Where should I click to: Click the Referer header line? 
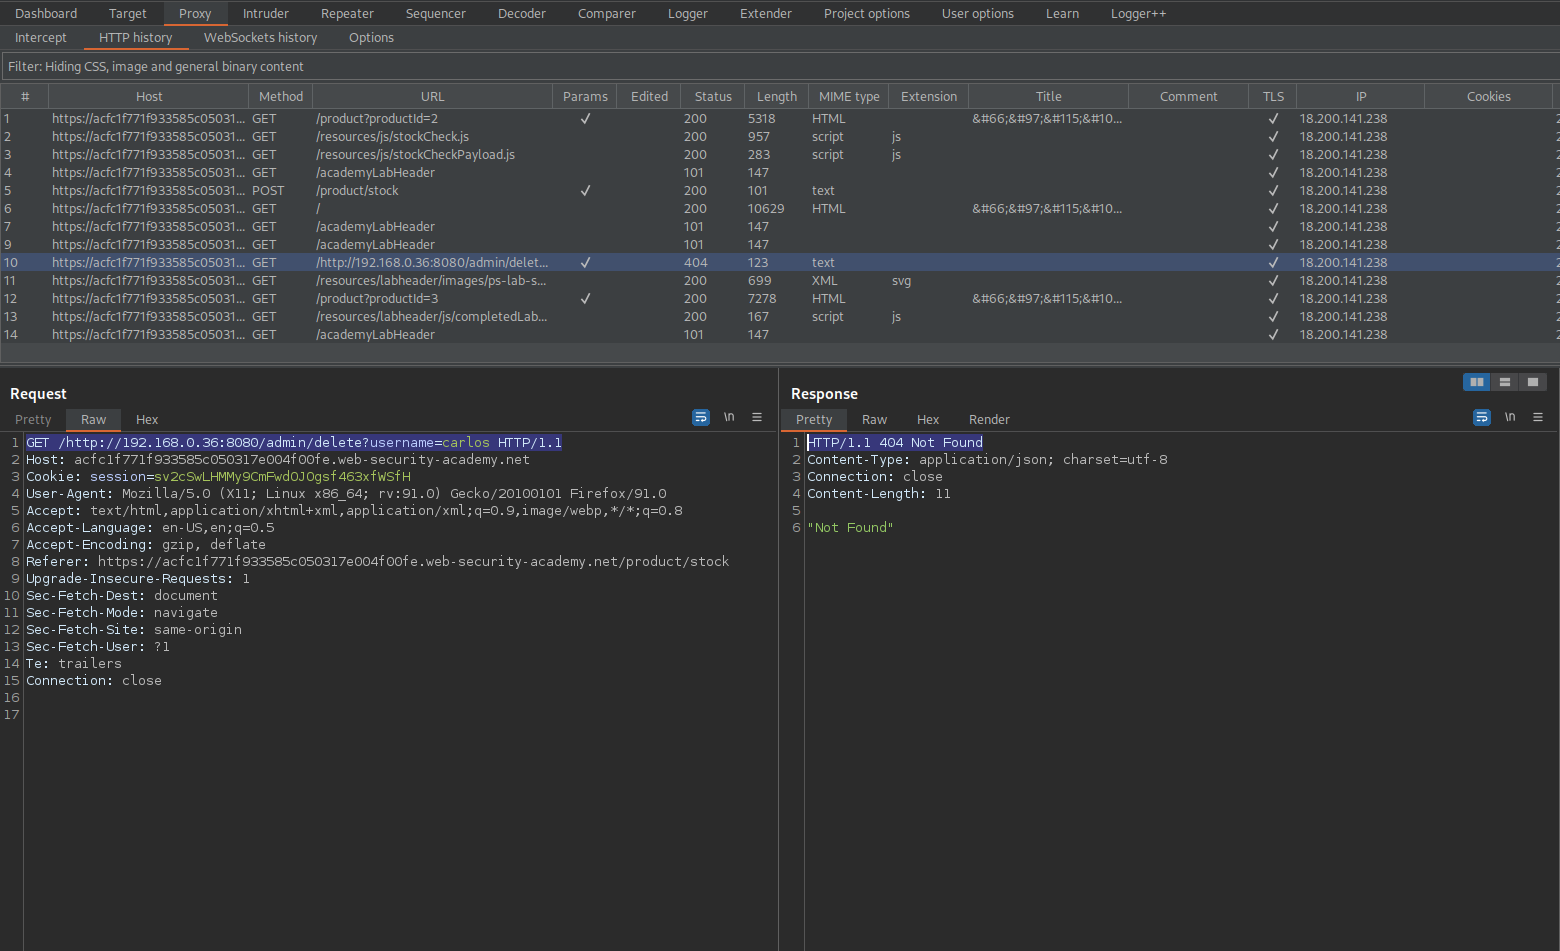click(377, 561)
